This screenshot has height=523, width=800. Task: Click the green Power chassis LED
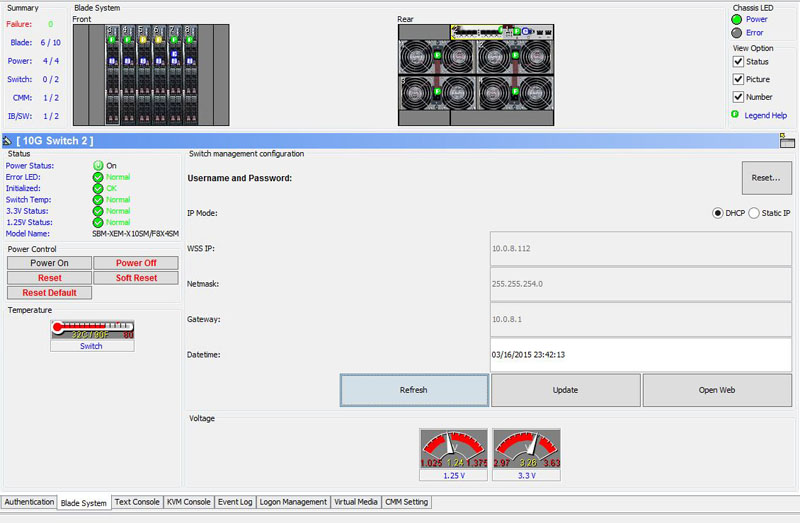coord(737,18)
